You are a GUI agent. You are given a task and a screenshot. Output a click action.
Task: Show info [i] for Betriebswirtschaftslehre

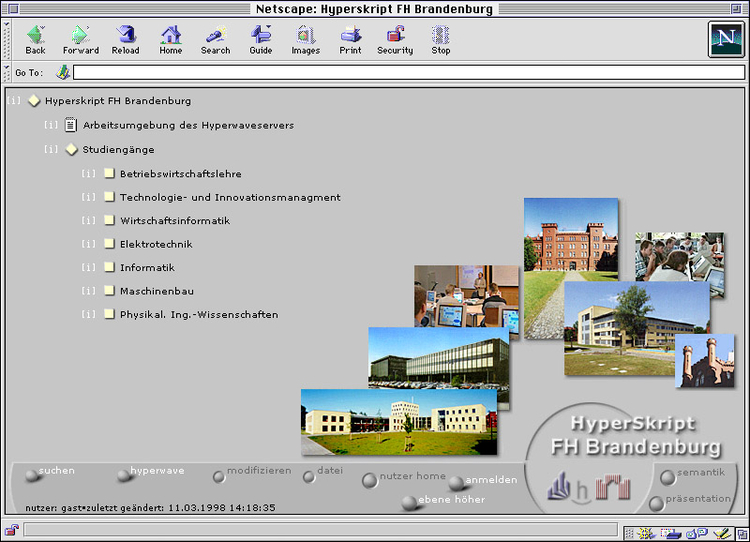pyautogui.click(x=88, y=173)
